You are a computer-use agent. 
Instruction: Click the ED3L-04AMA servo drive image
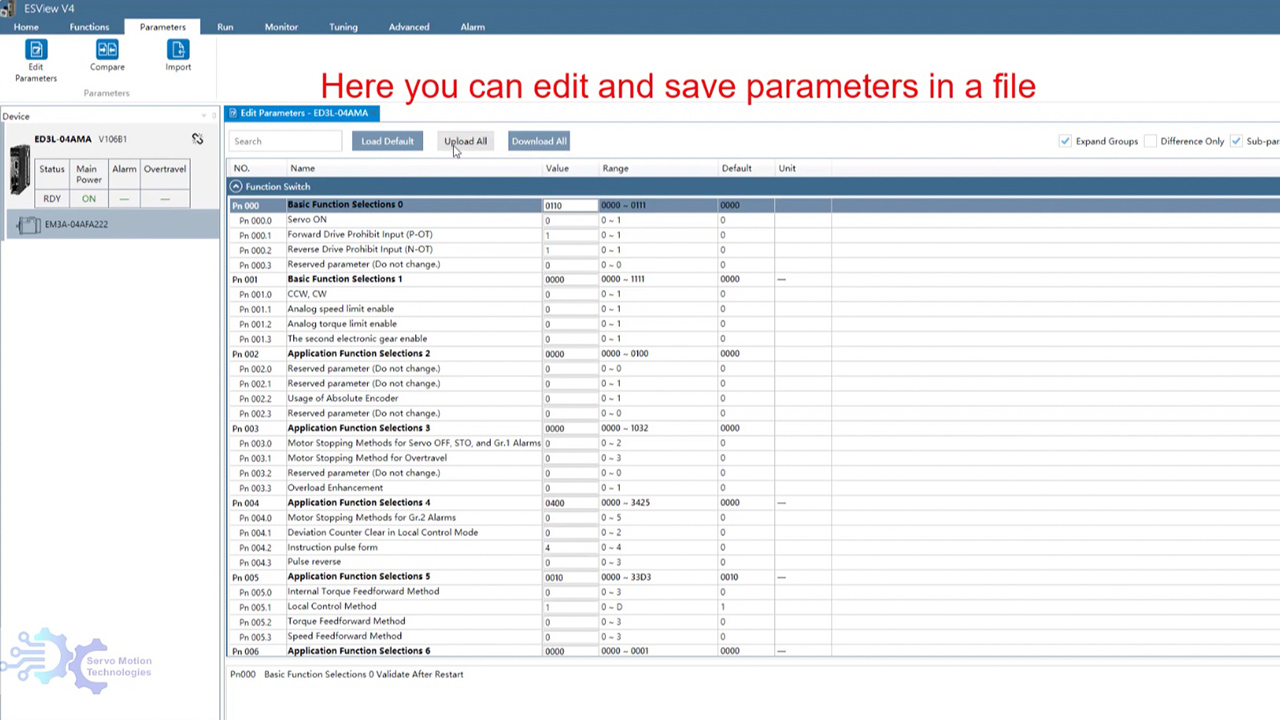[x=19, y=170]
